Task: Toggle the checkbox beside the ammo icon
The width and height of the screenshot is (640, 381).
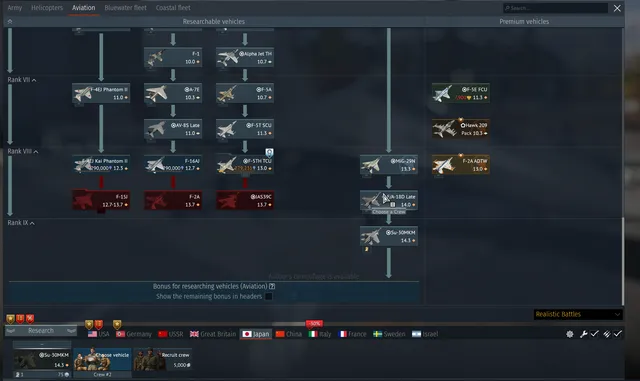Action: (x=617, y=334)
